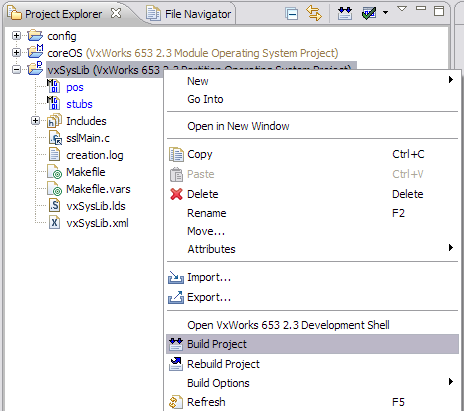Screen dimensions: 464x411
Task: Select sslMain.c in the tree
Action: (x=88, y=138)
